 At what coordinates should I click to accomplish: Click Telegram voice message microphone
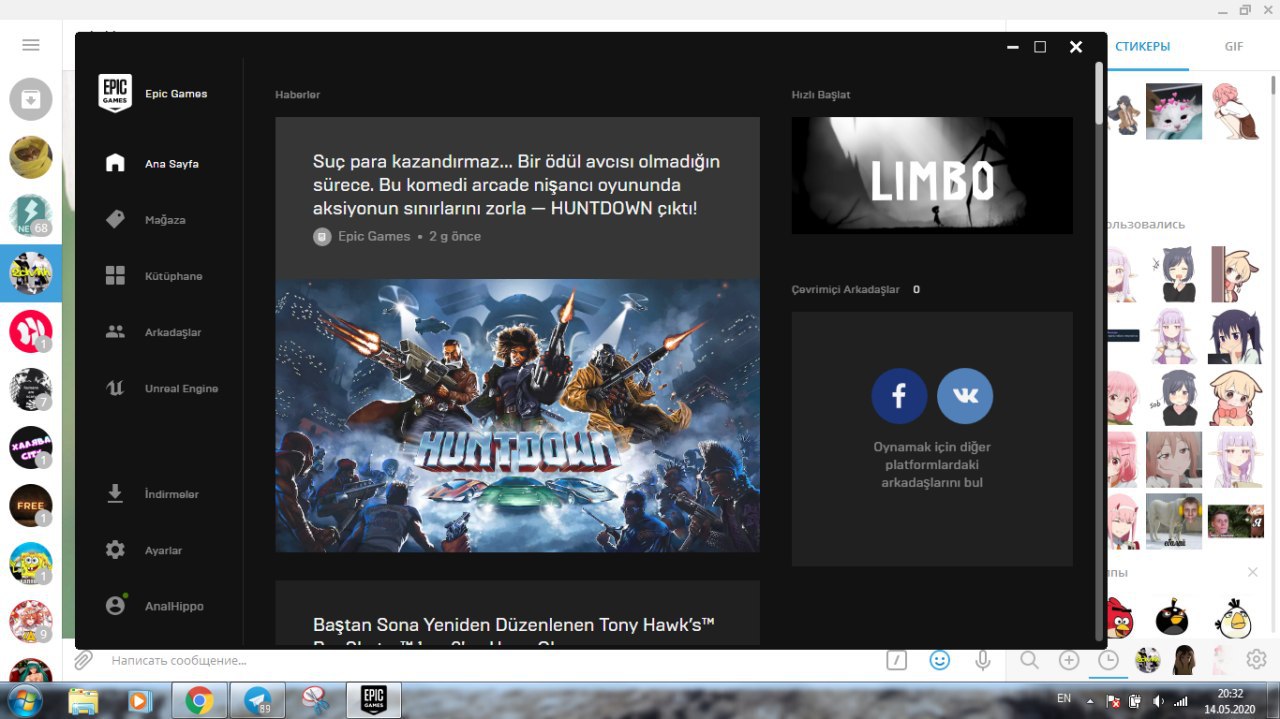(x=983, y=660)
